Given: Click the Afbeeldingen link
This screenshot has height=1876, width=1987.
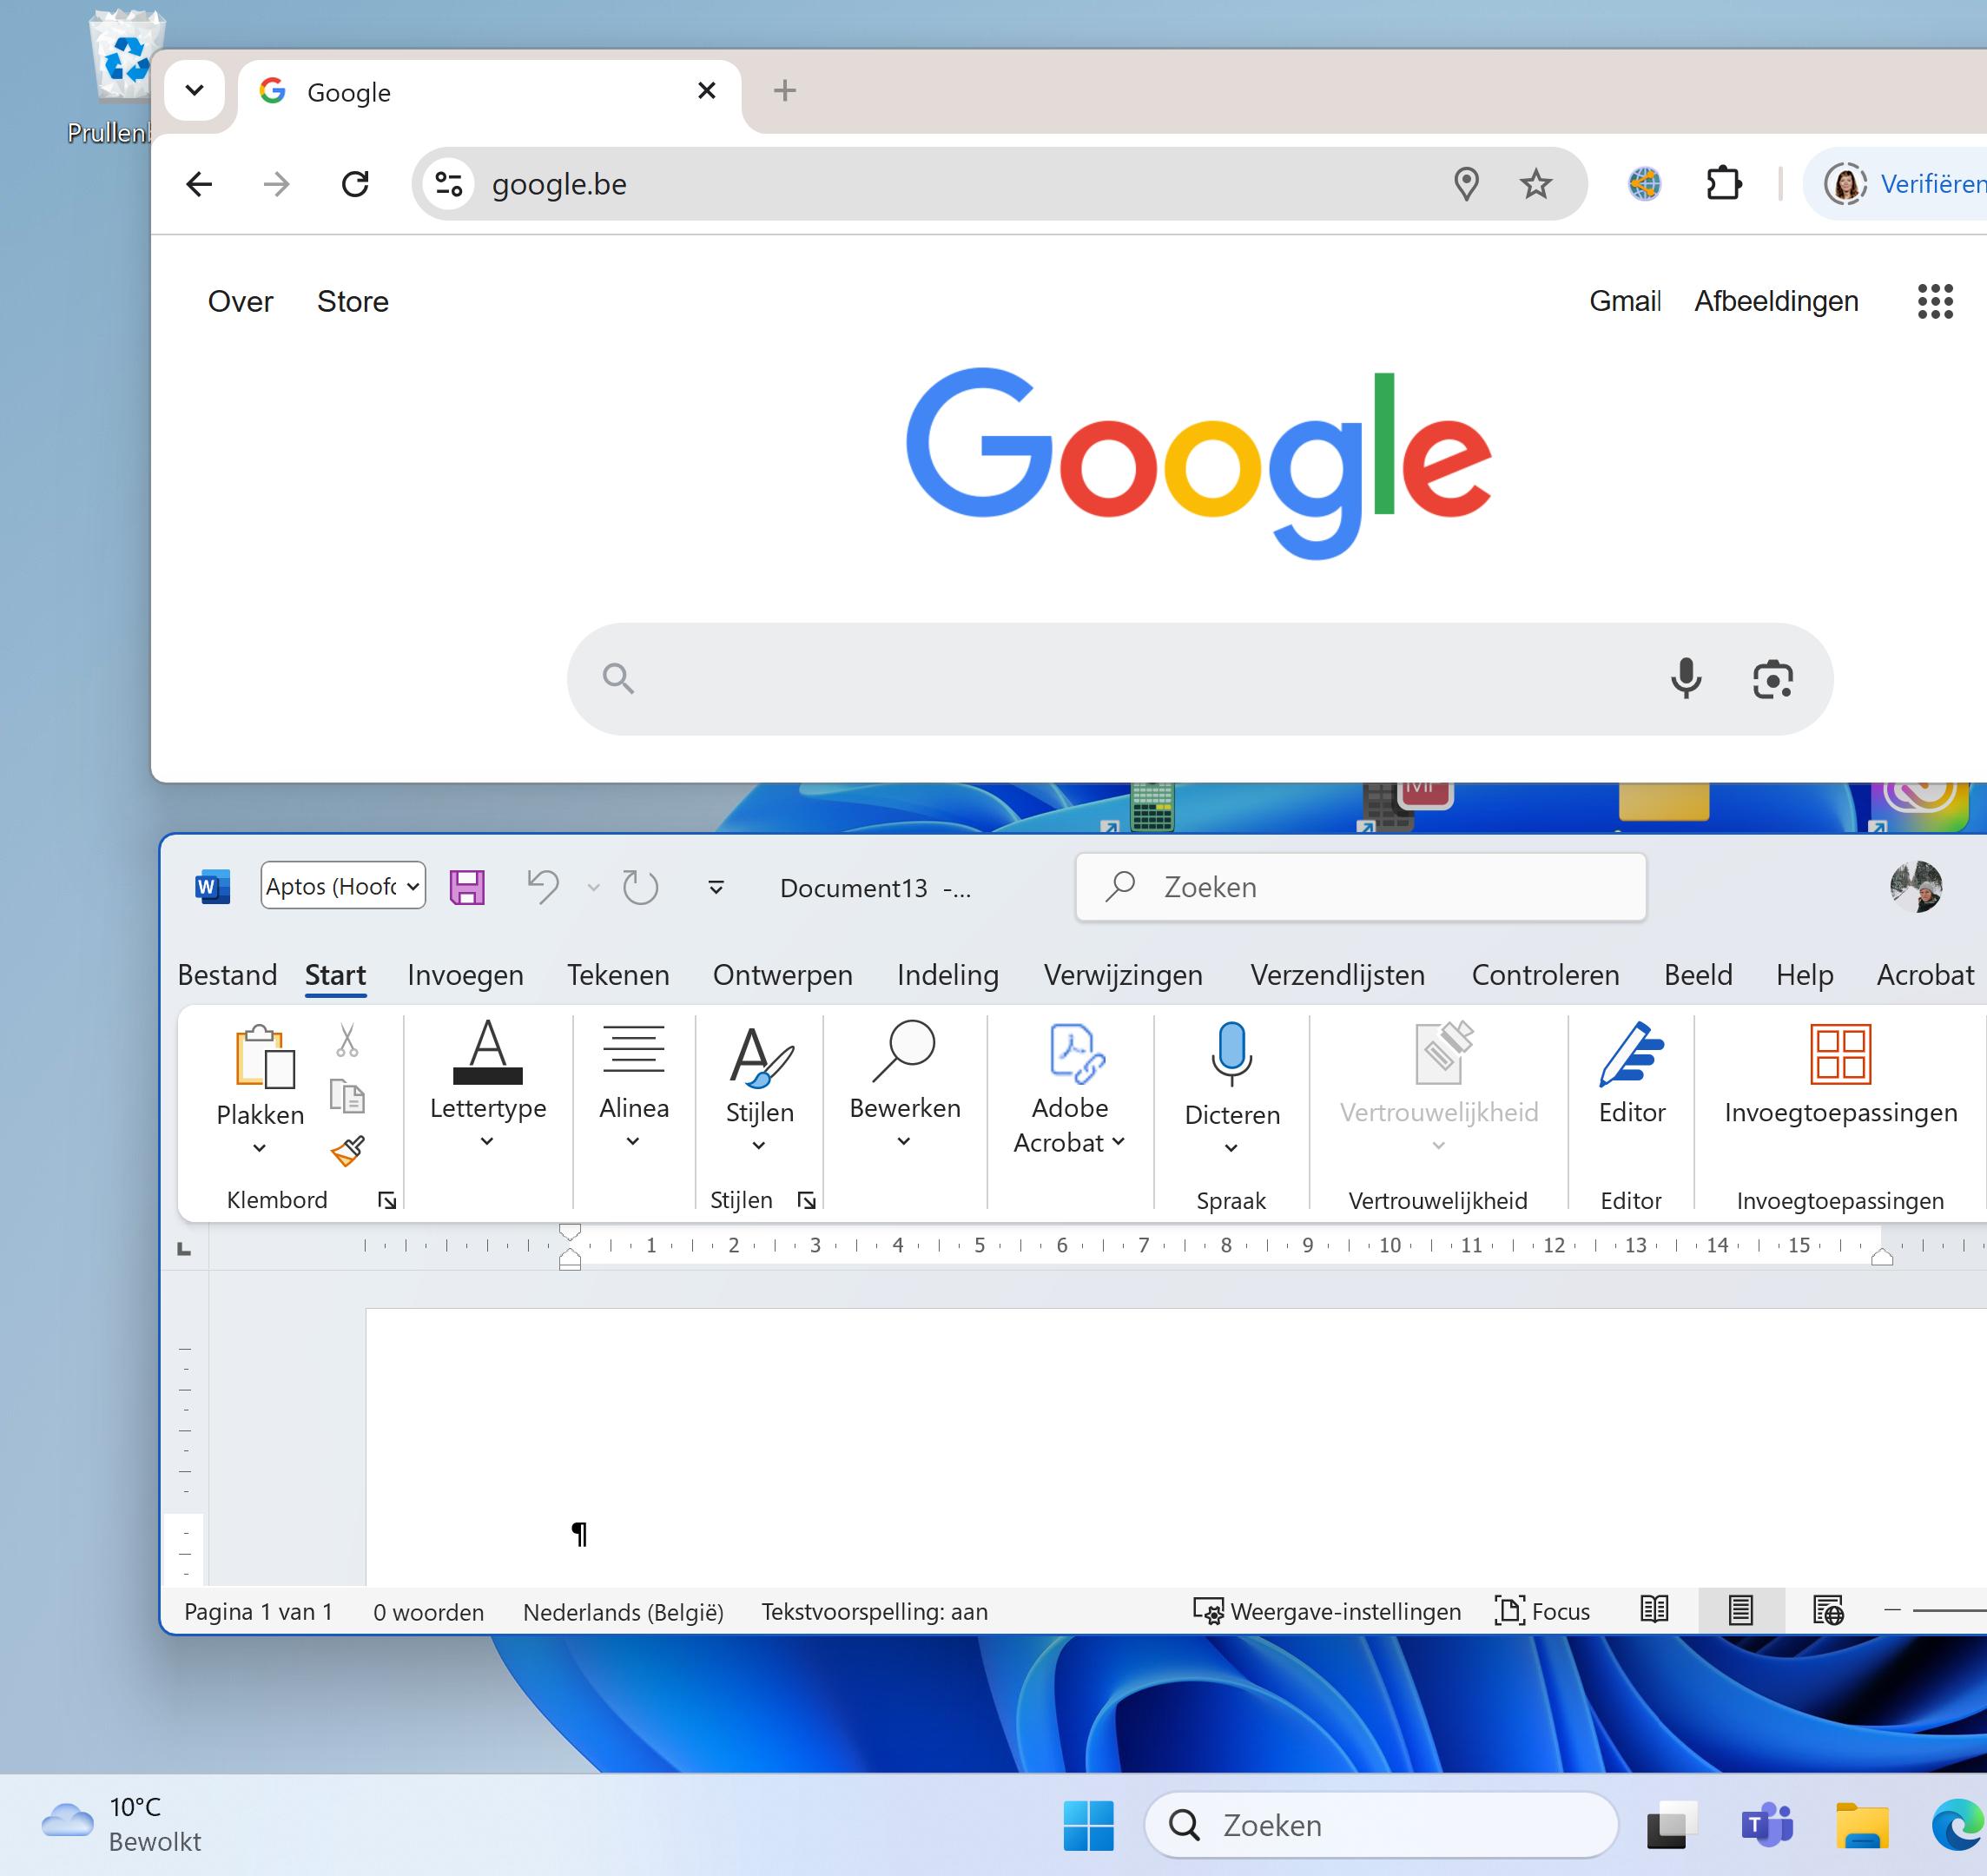Looking at the screenshot, I should pos(1775,301).
